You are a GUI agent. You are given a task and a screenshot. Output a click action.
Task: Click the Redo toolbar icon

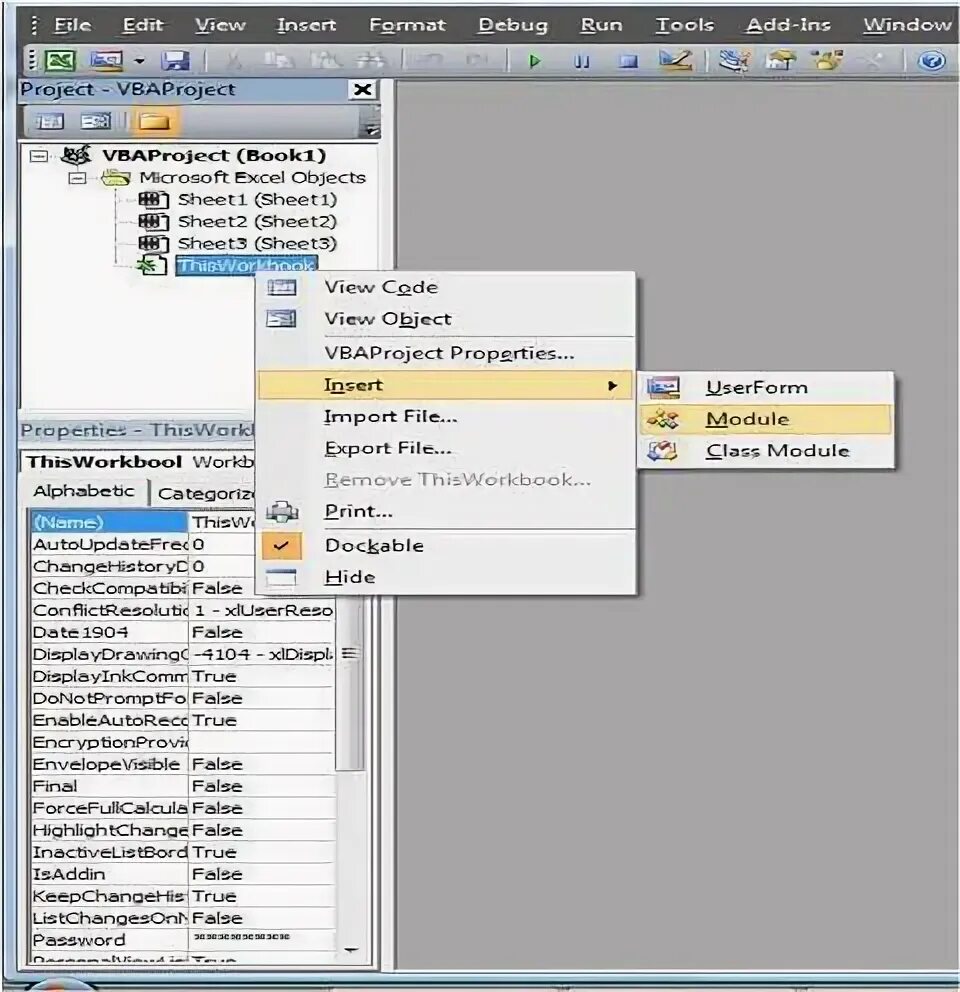[477, 61]
